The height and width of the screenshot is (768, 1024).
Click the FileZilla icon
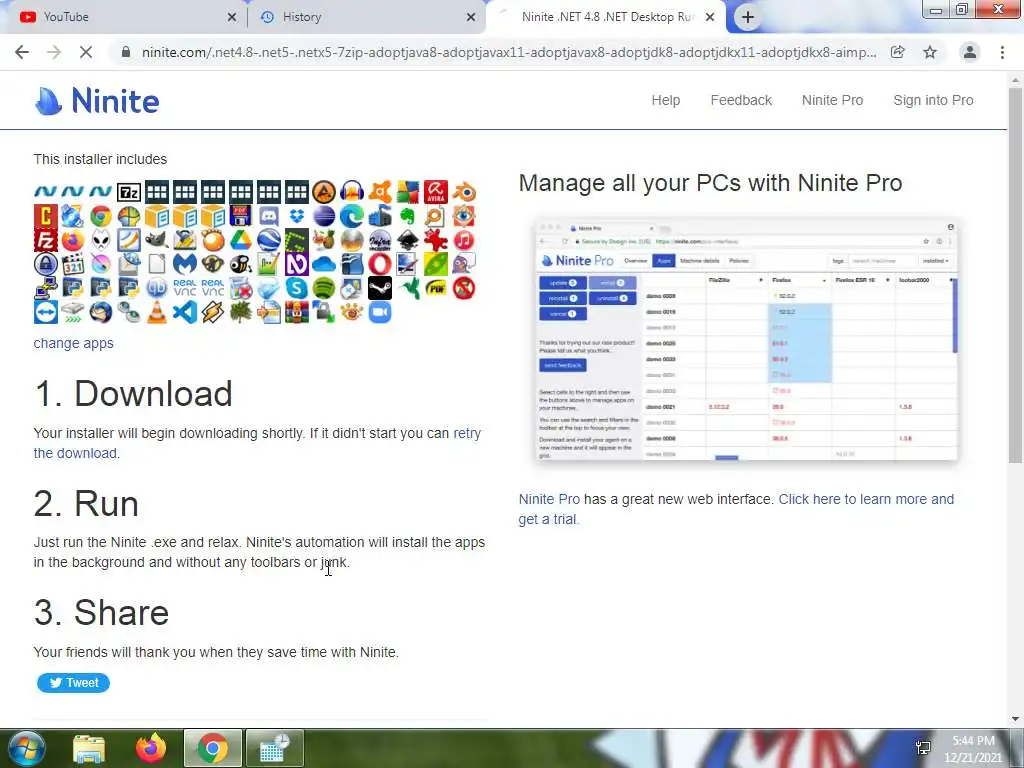pyautogui.click(x=45, y=240)
